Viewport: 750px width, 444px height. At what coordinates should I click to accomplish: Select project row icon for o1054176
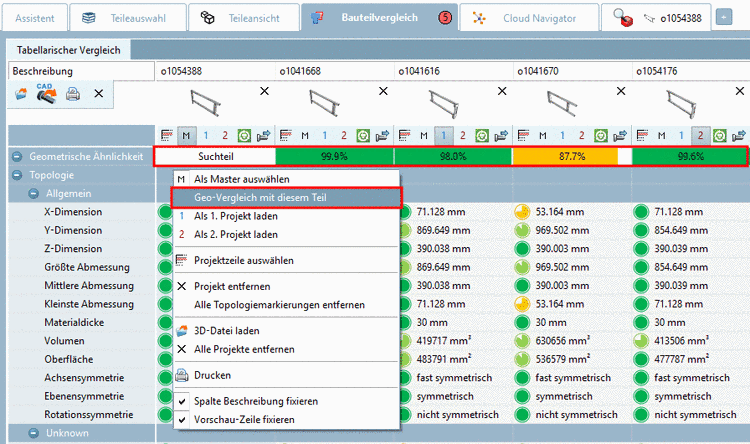tap(642, 136)
